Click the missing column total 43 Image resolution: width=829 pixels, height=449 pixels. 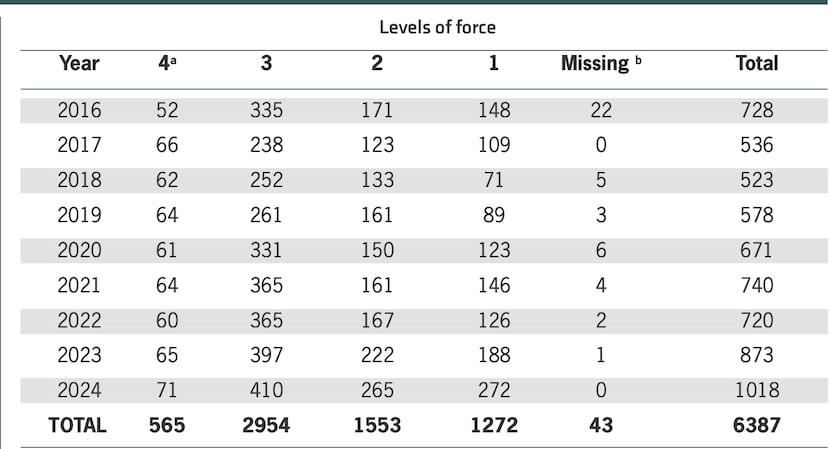pos(600,425)
